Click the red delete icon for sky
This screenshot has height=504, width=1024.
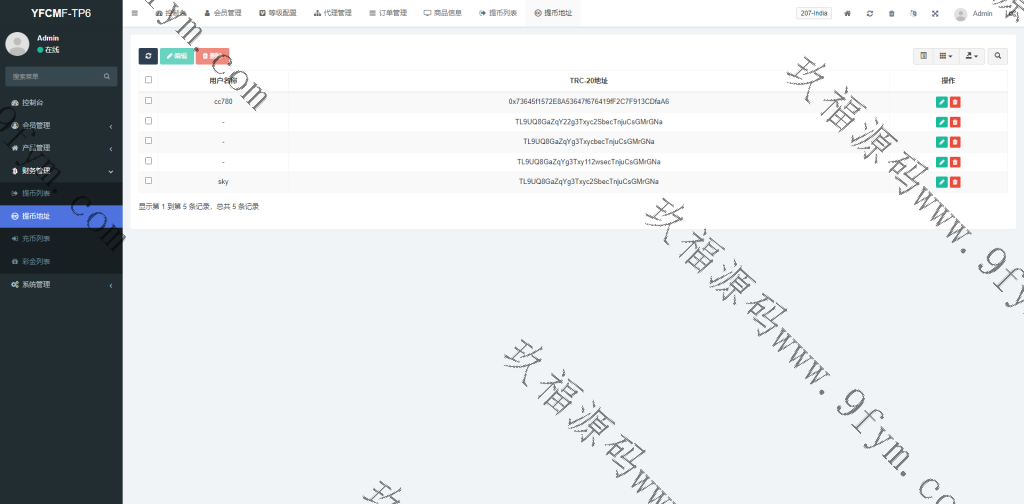point(955,181)
